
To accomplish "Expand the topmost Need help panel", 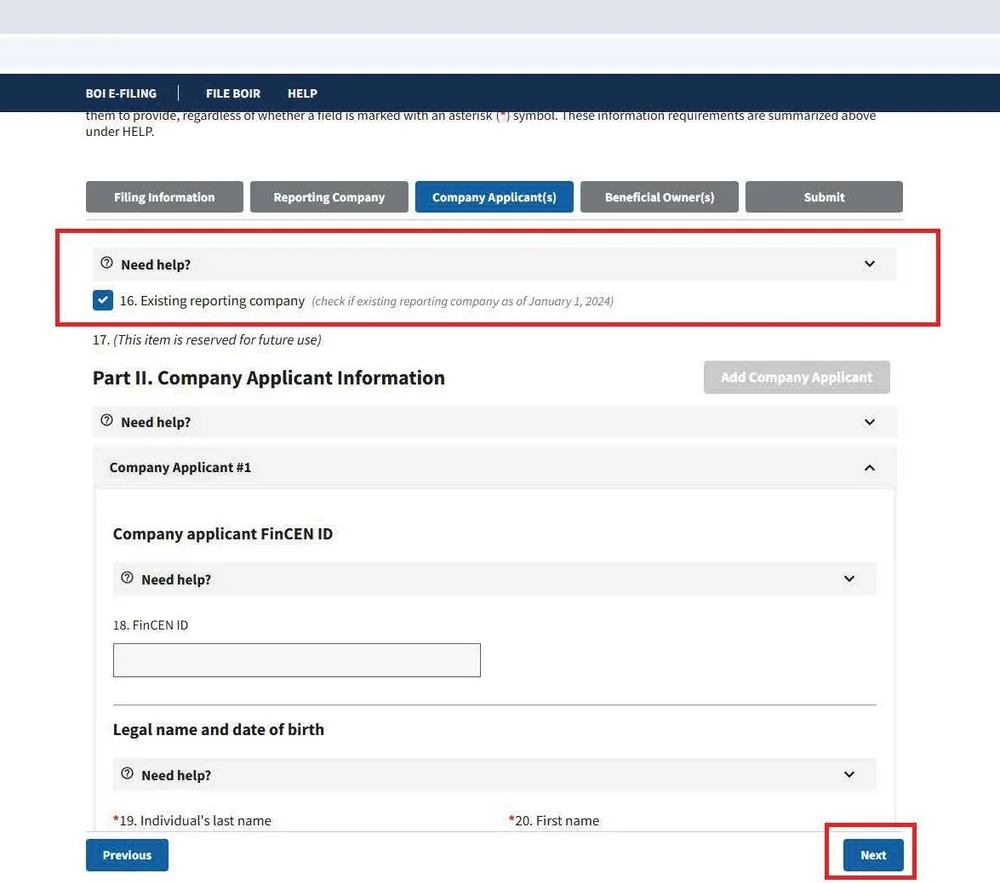I will coord(869,263).
